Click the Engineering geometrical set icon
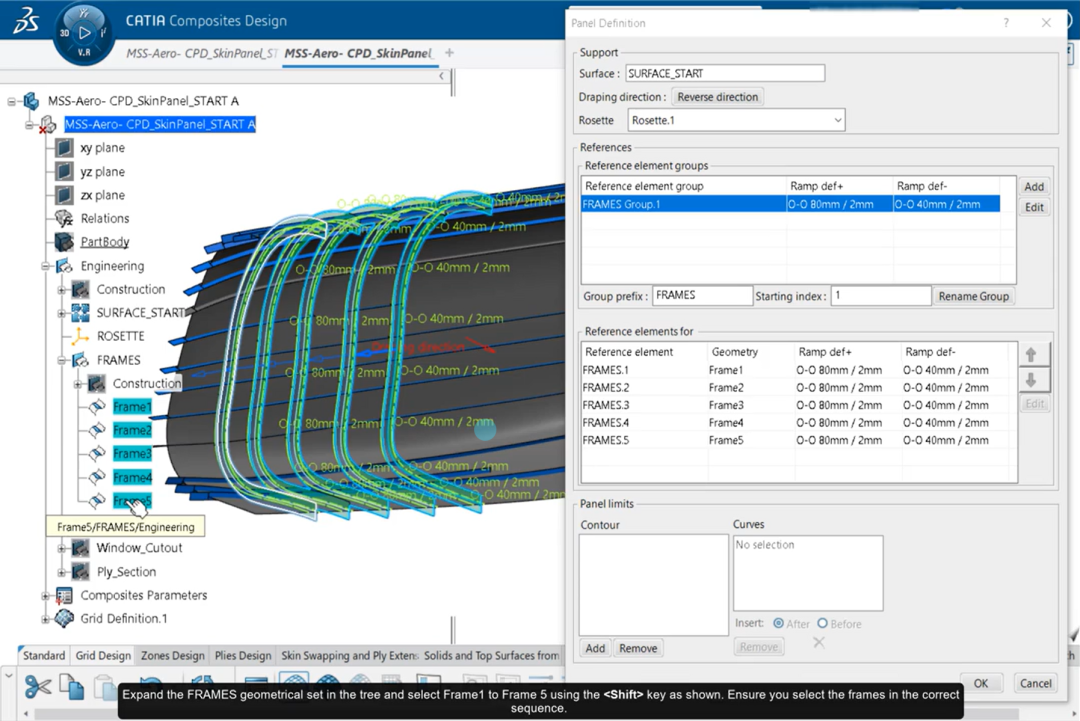Viewport: 1080px width, 721px height. (64, 266)
